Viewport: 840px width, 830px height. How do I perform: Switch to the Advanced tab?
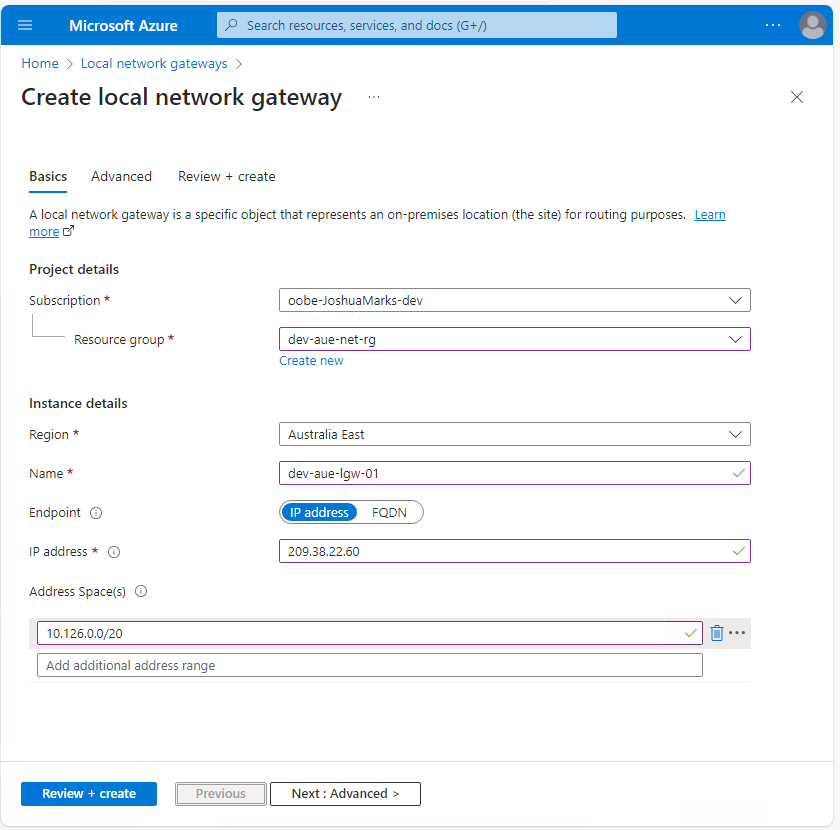[121, 176]
